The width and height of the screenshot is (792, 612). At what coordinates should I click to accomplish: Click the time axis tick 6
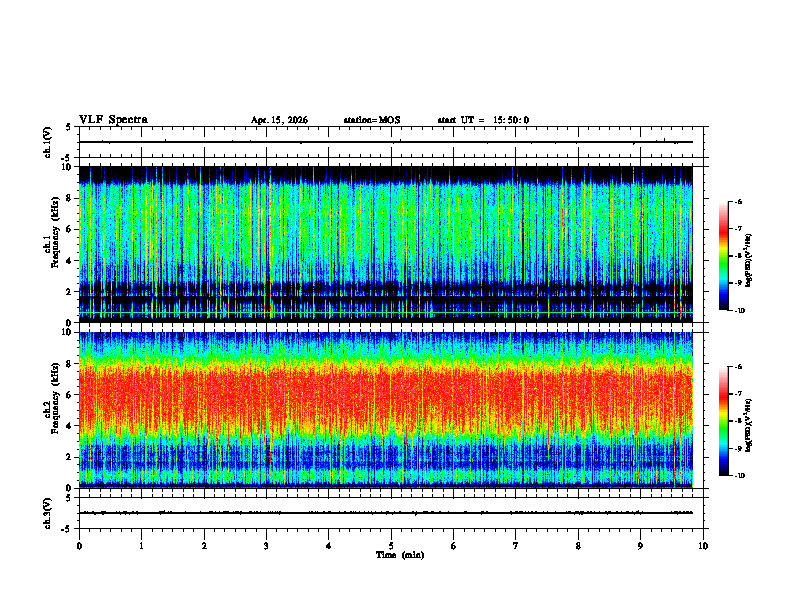click(454, 546)
